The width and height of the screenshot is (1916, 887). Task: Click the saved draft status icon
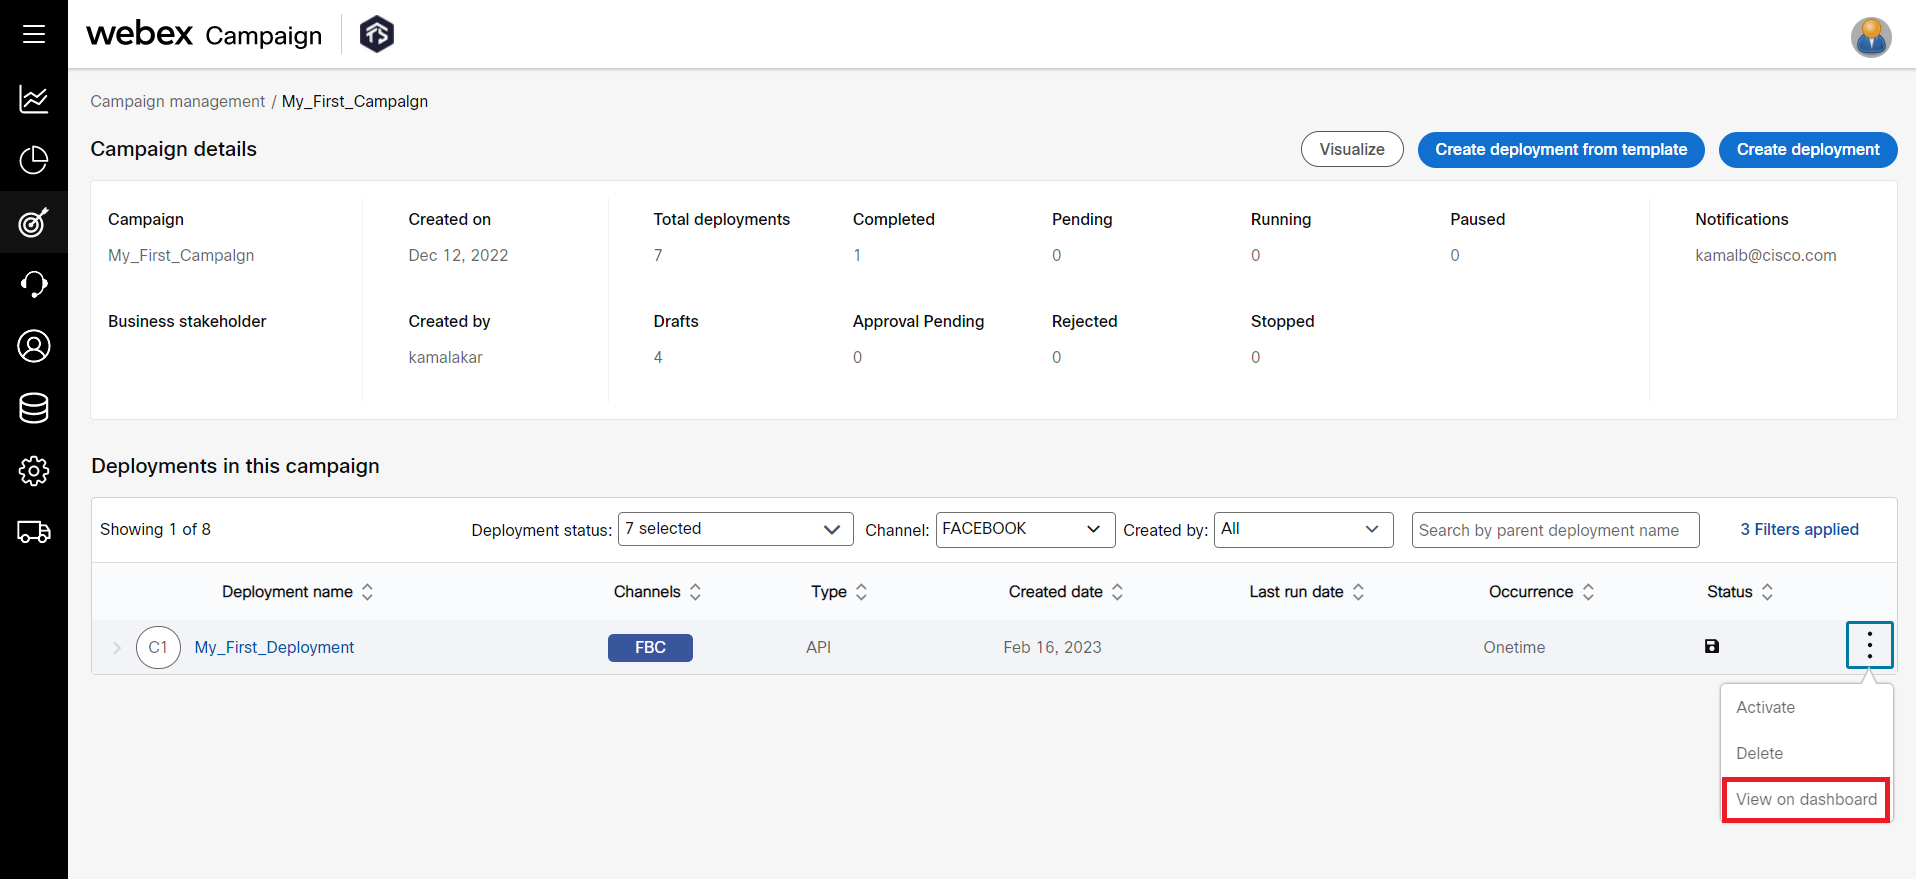tap(1712, 647)
